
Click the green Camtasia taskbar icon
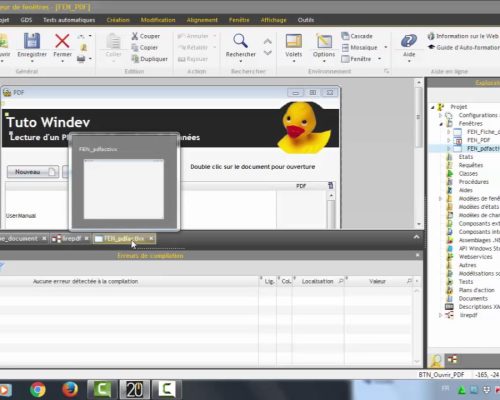(102, 389)
